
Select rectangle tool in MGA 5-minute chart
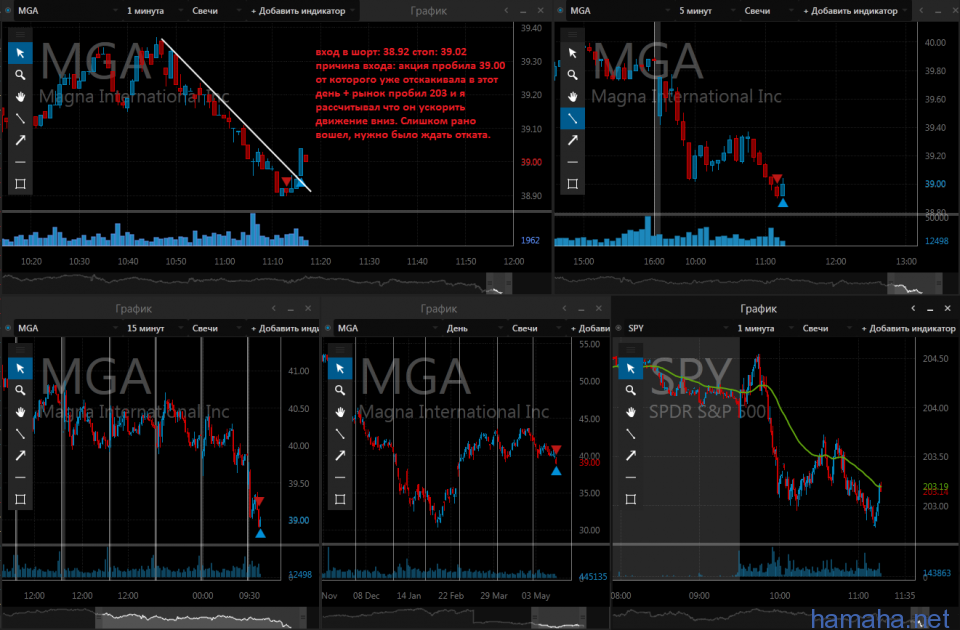tap(572, 184)
